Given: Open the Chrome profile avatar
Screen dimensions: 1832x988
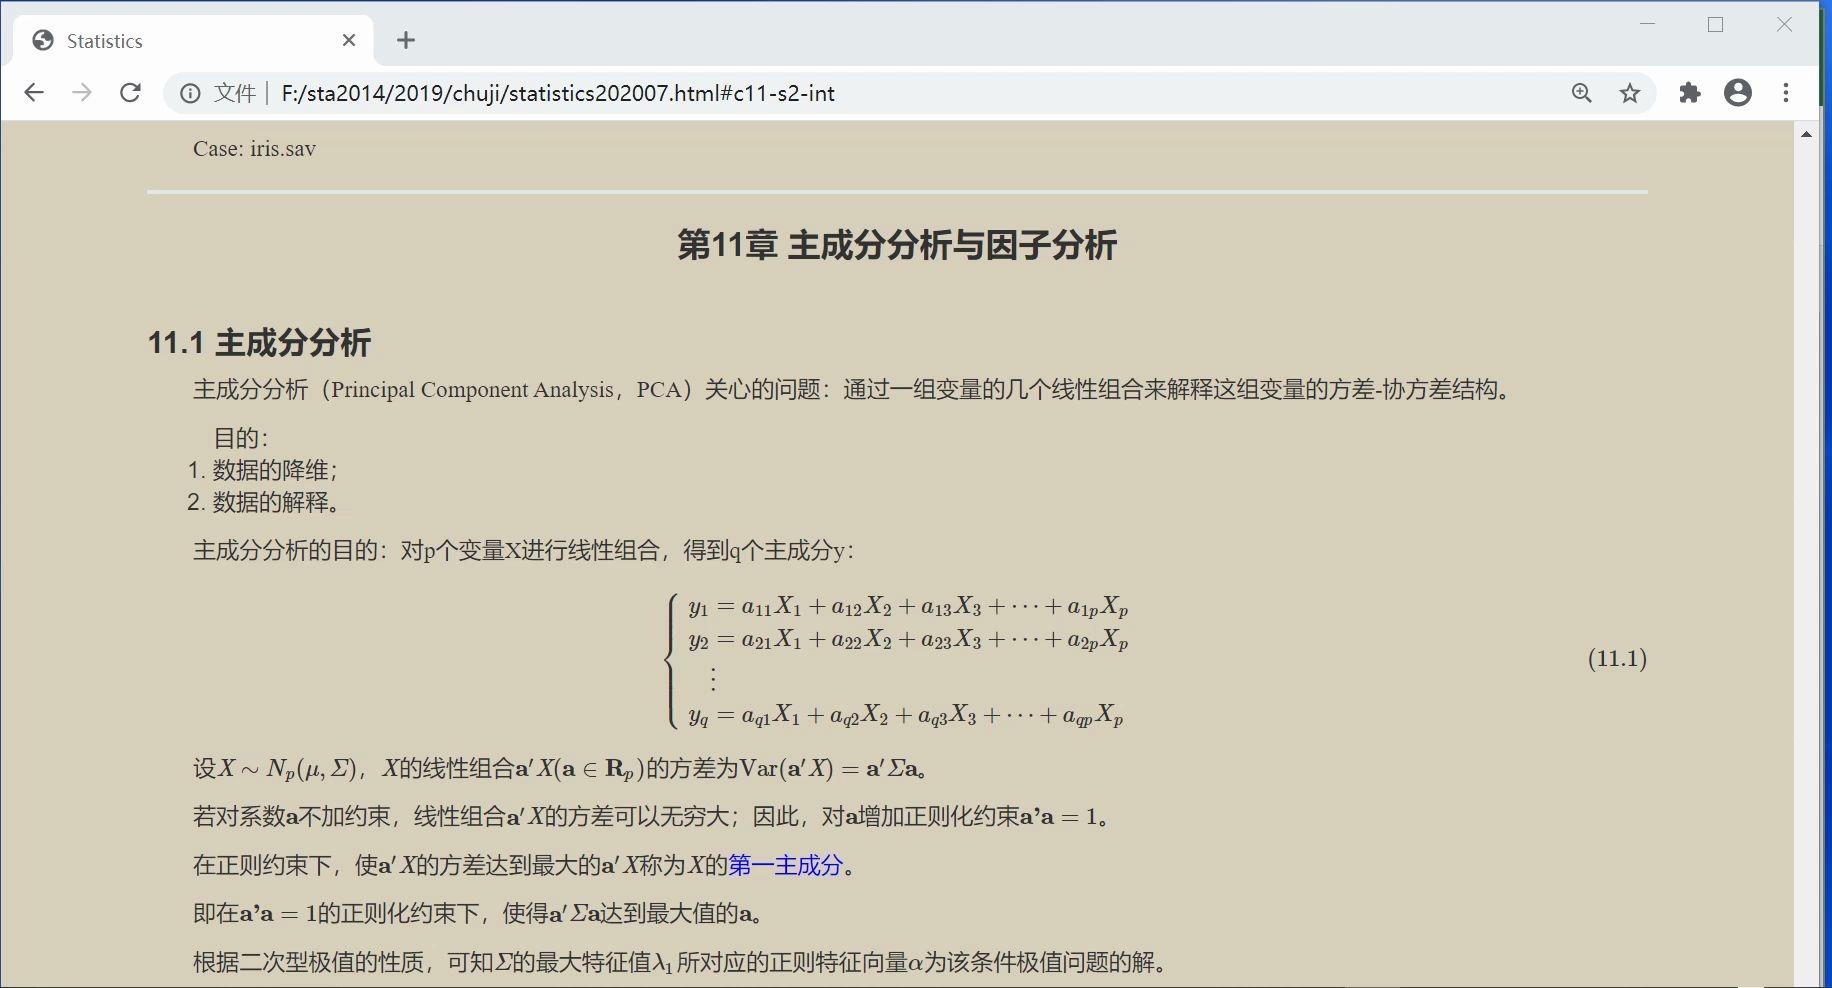Looking at the screenshot, I should point(1738,92).
